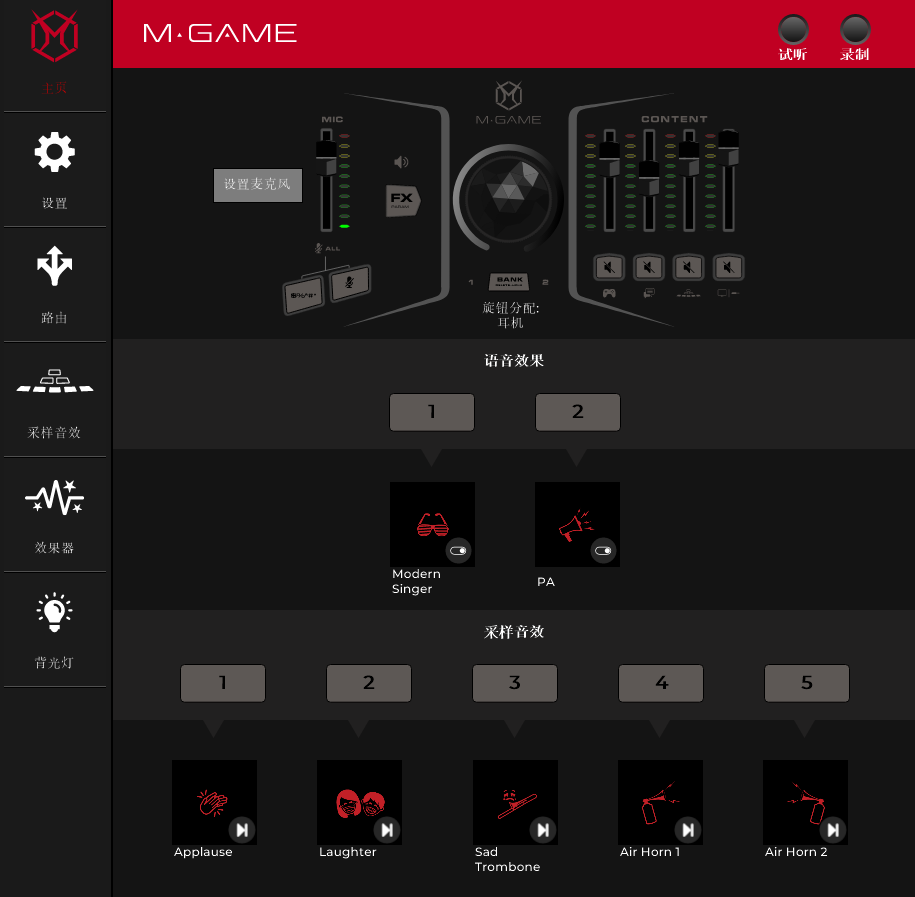Adjust the MIC volume fader
Screen dimensions: 915x897
[326, 156]
